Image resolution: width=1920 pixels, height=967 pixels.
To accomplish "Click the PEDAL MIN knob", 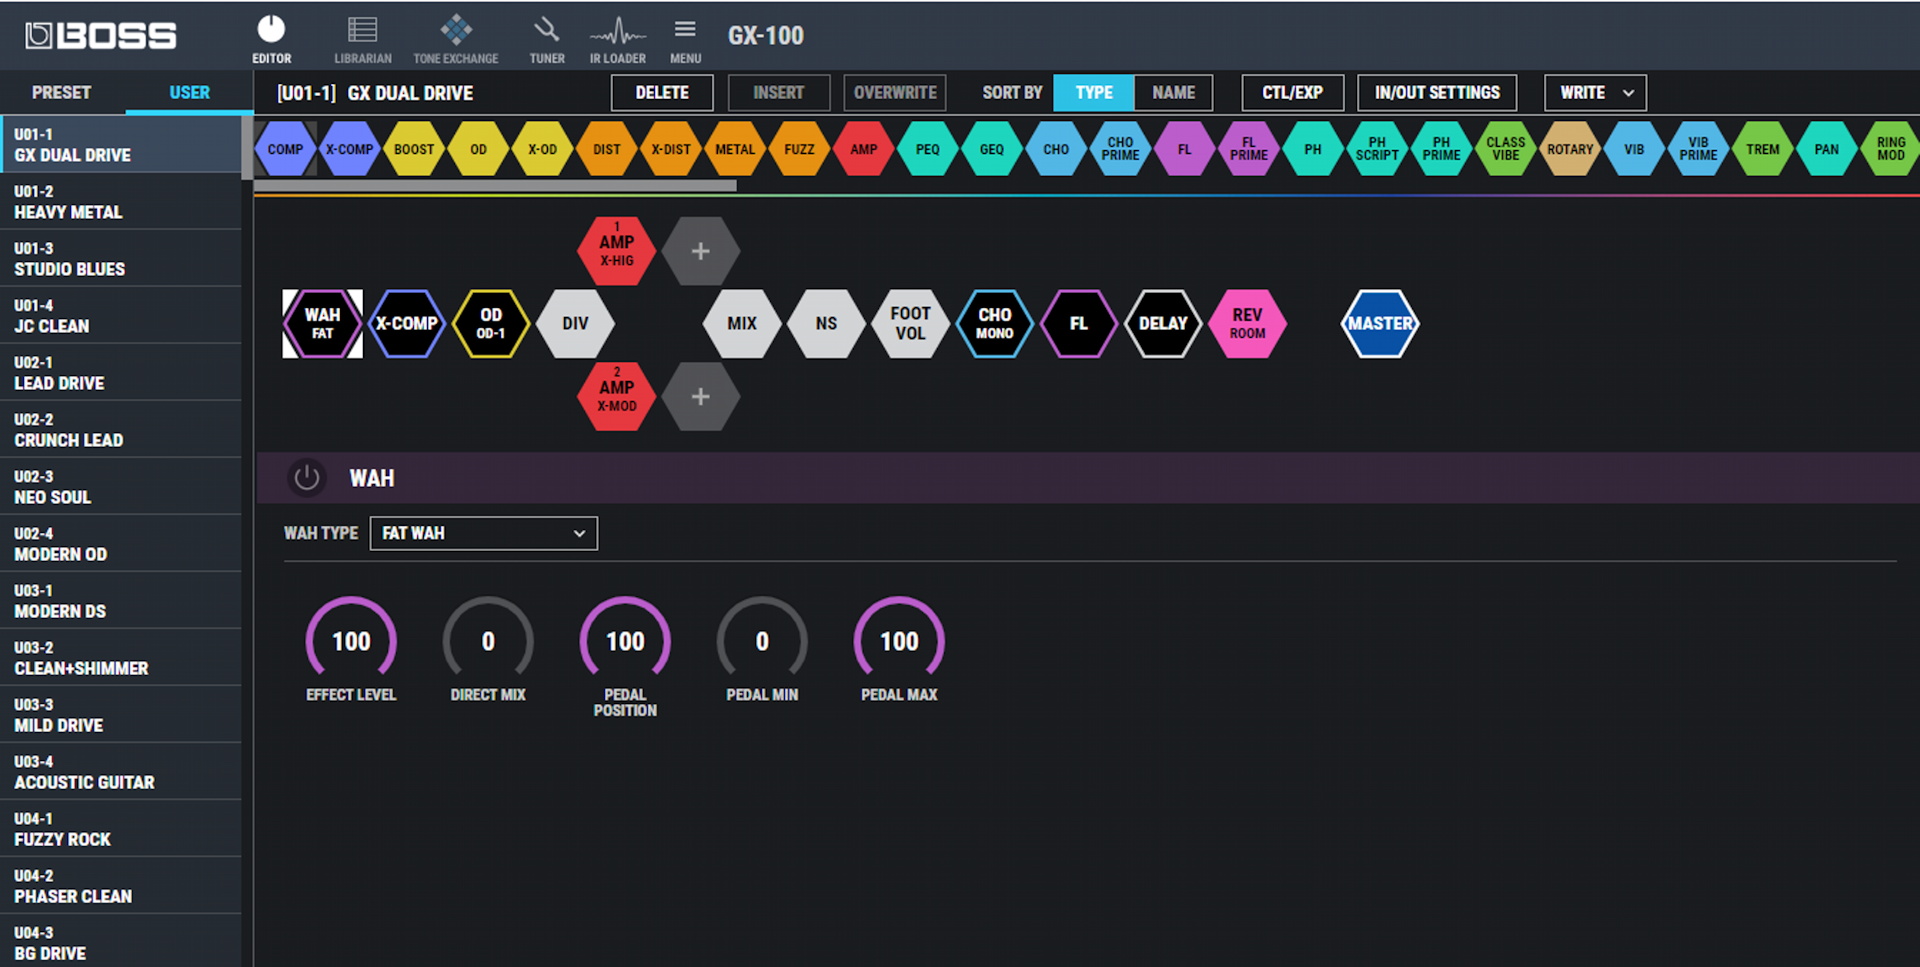I will click(x=762, y=640).
